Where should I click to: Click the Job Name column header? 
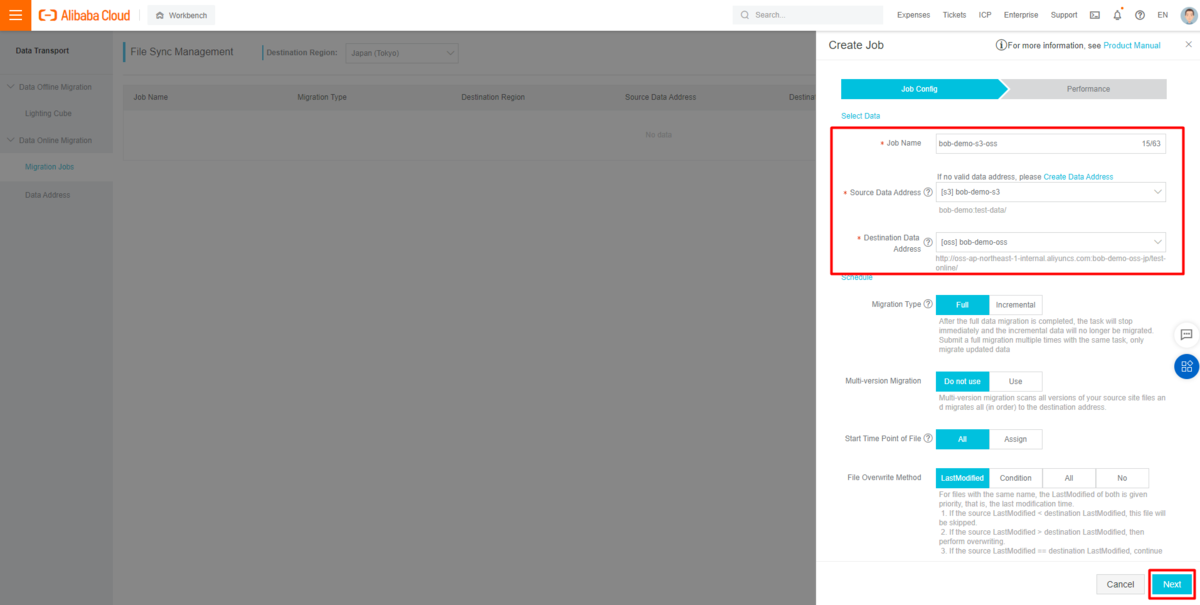(151, 97)
